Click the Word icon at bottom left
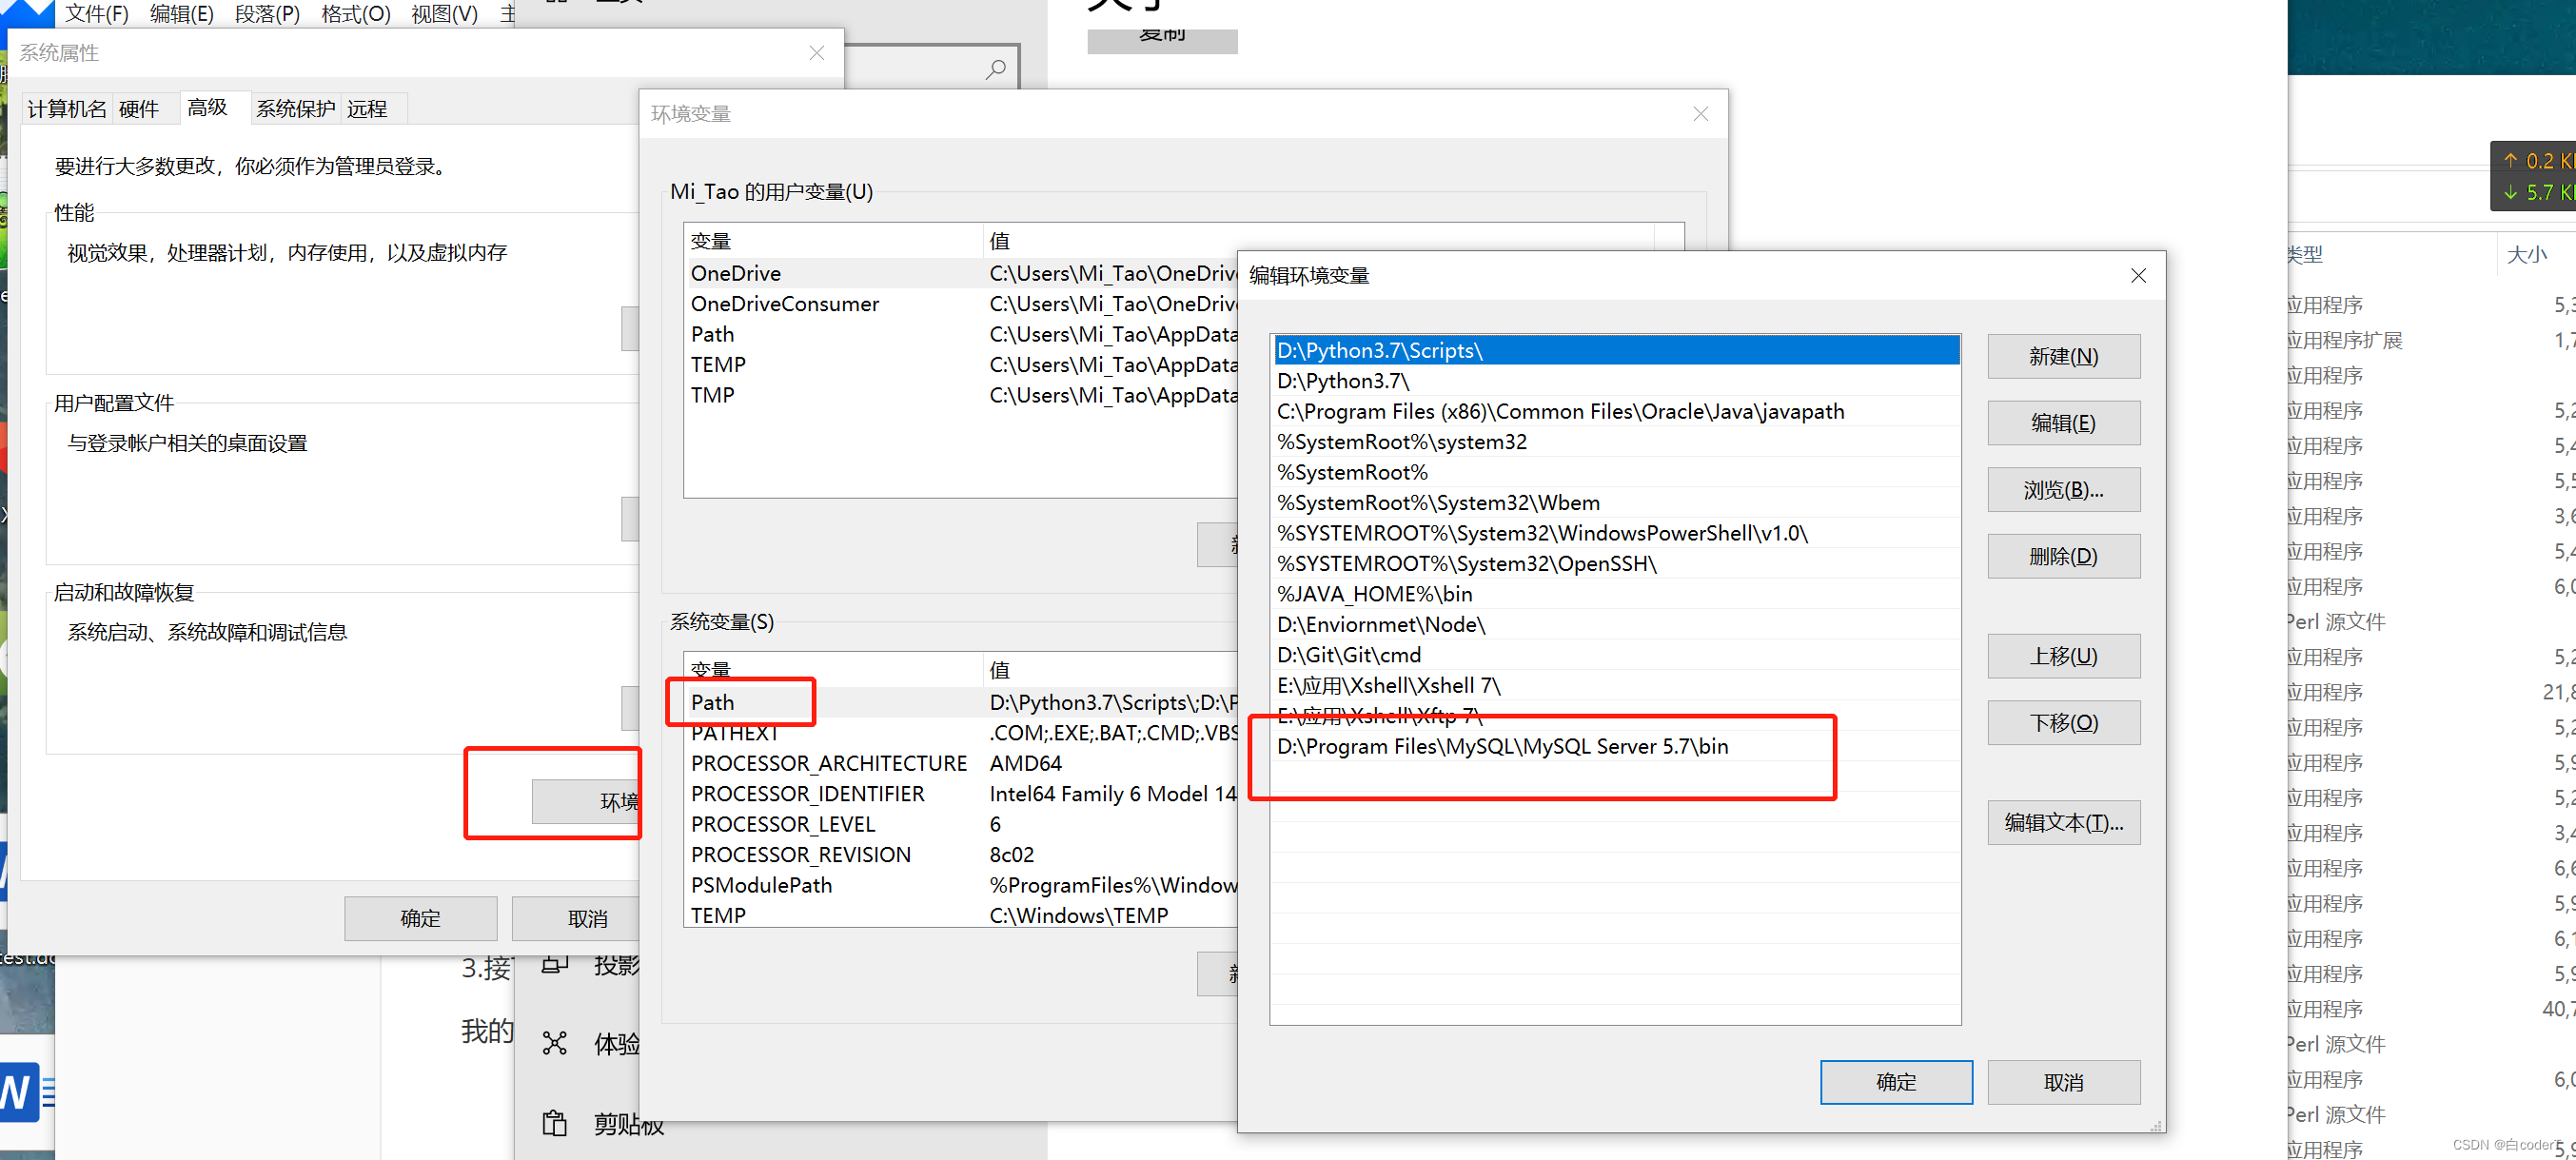Screen dimensions: 2576x1160 point(22,1092)
